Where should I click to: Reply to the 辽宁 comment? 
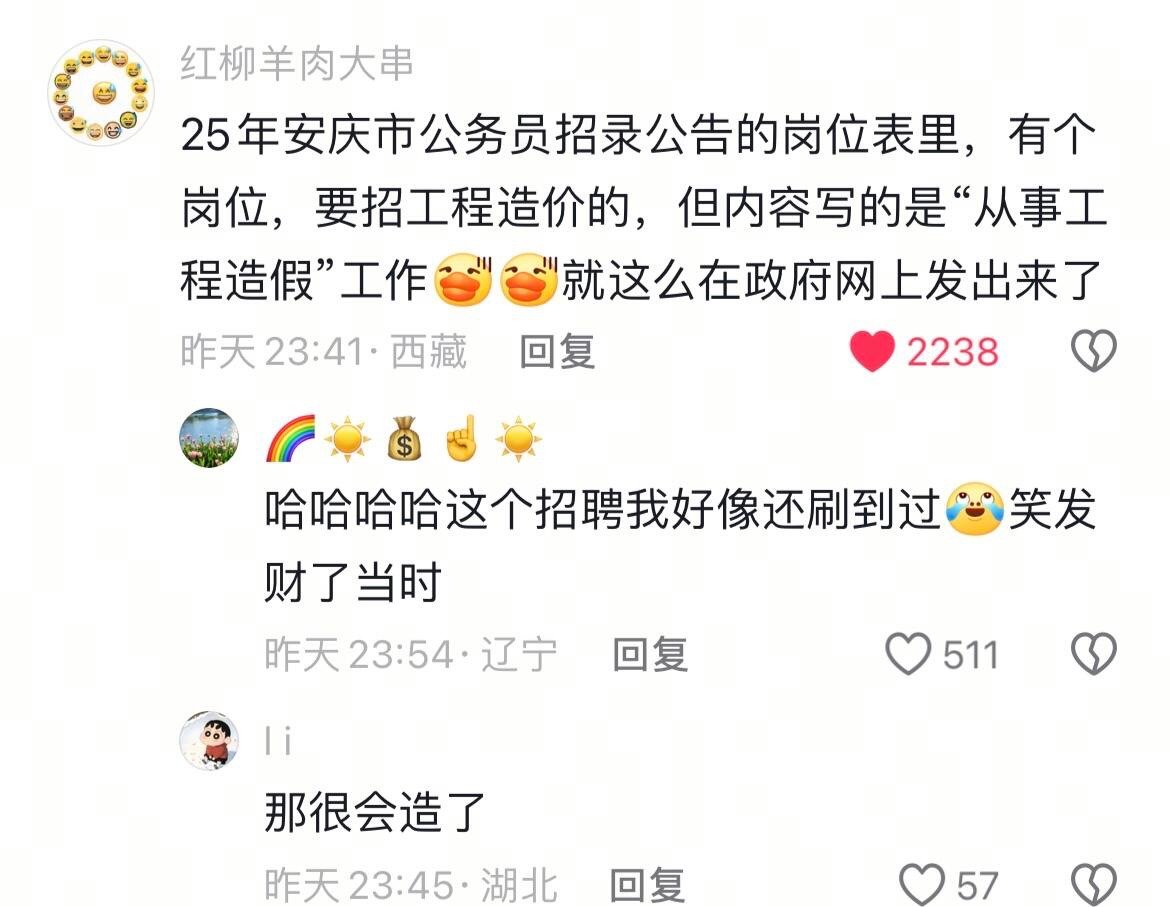649,654
